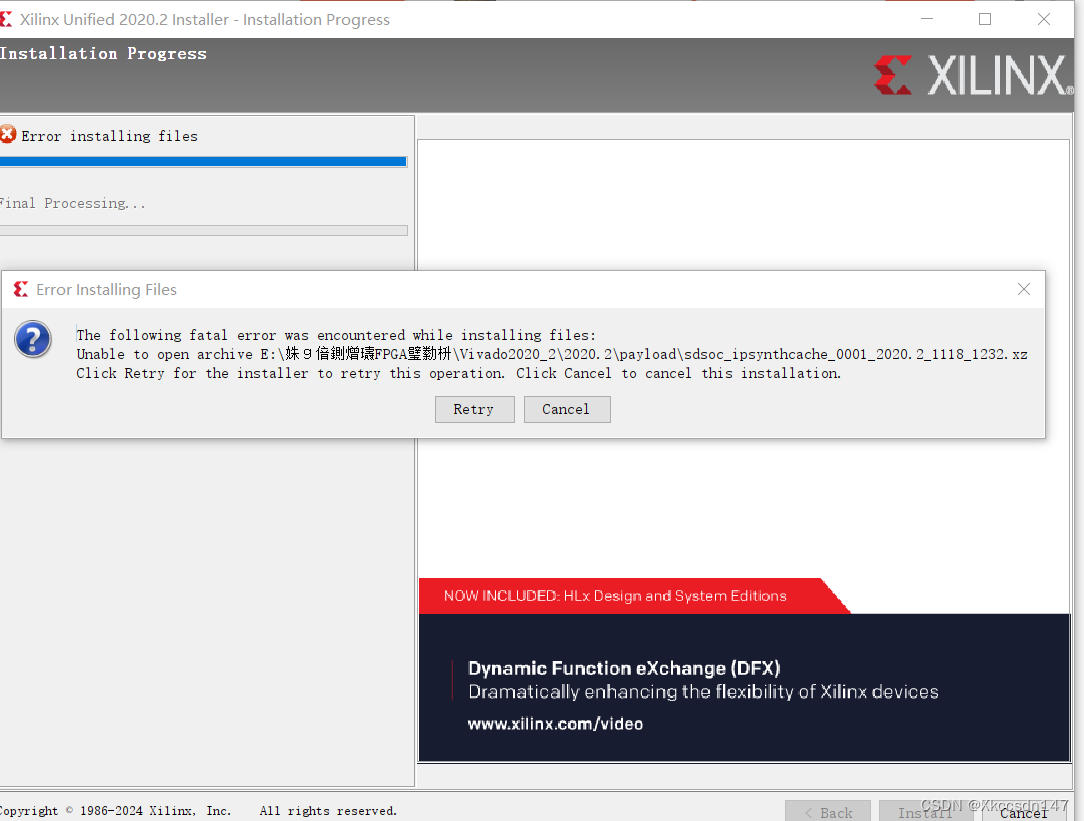
Task: Retry the failed installation operation
Action: click(x=474, y=409)
